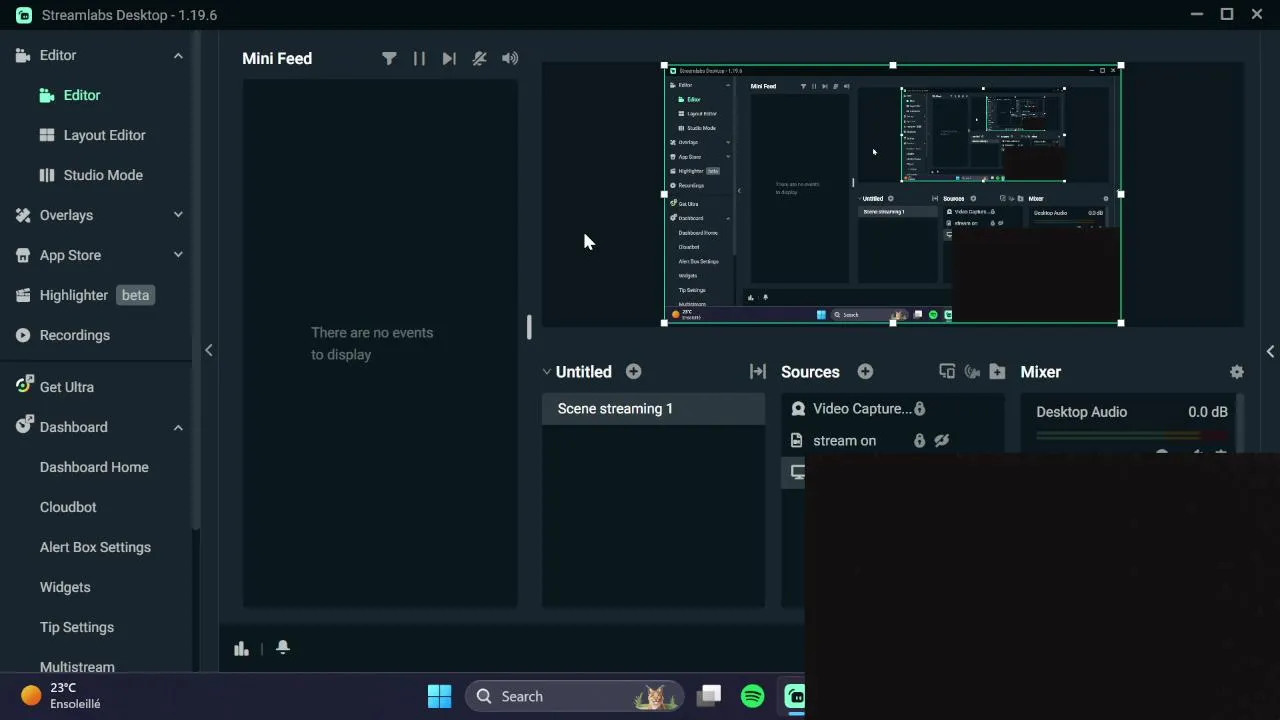Open Multistream
This screenshot has height=720, width=1280.
(77, 665)
